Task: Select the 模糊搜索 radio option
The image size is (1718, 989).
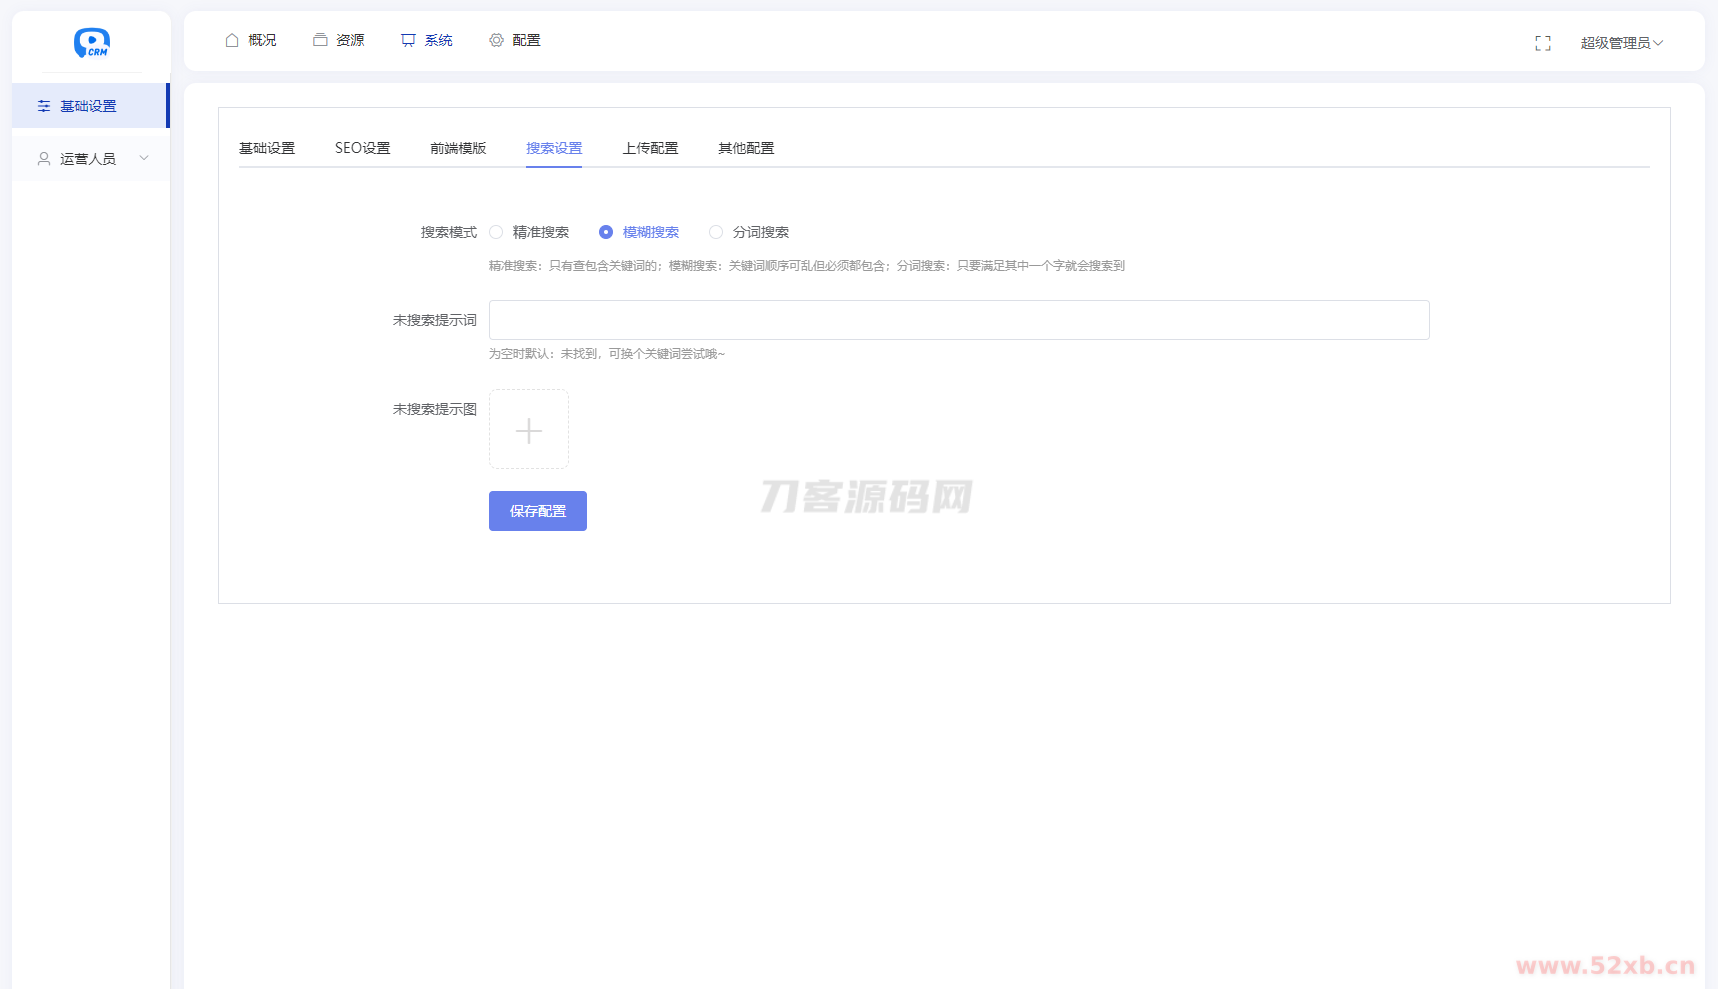Action: click(x=606, y=232)
